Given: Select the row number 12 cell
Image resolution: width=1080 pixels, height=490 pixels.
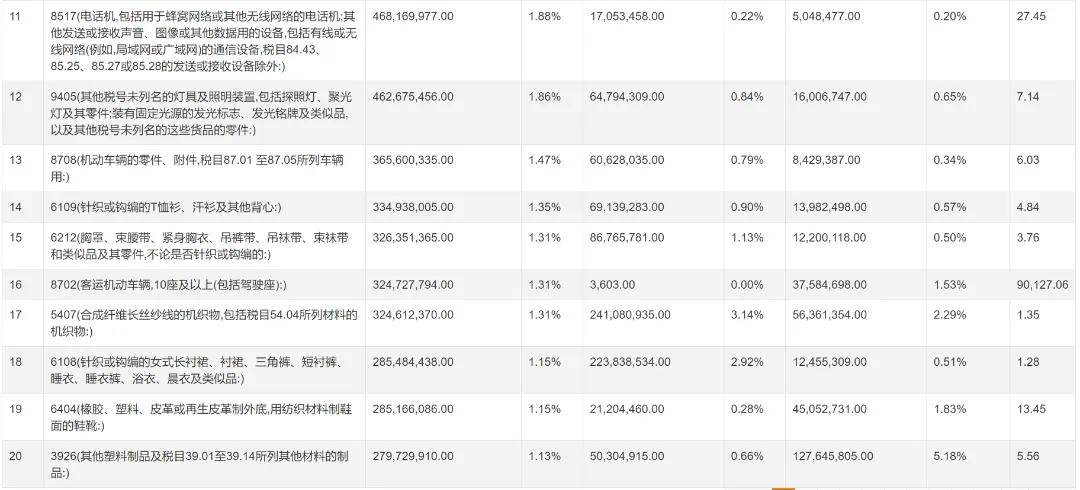Looking at the screenshot, I should 14,96.
